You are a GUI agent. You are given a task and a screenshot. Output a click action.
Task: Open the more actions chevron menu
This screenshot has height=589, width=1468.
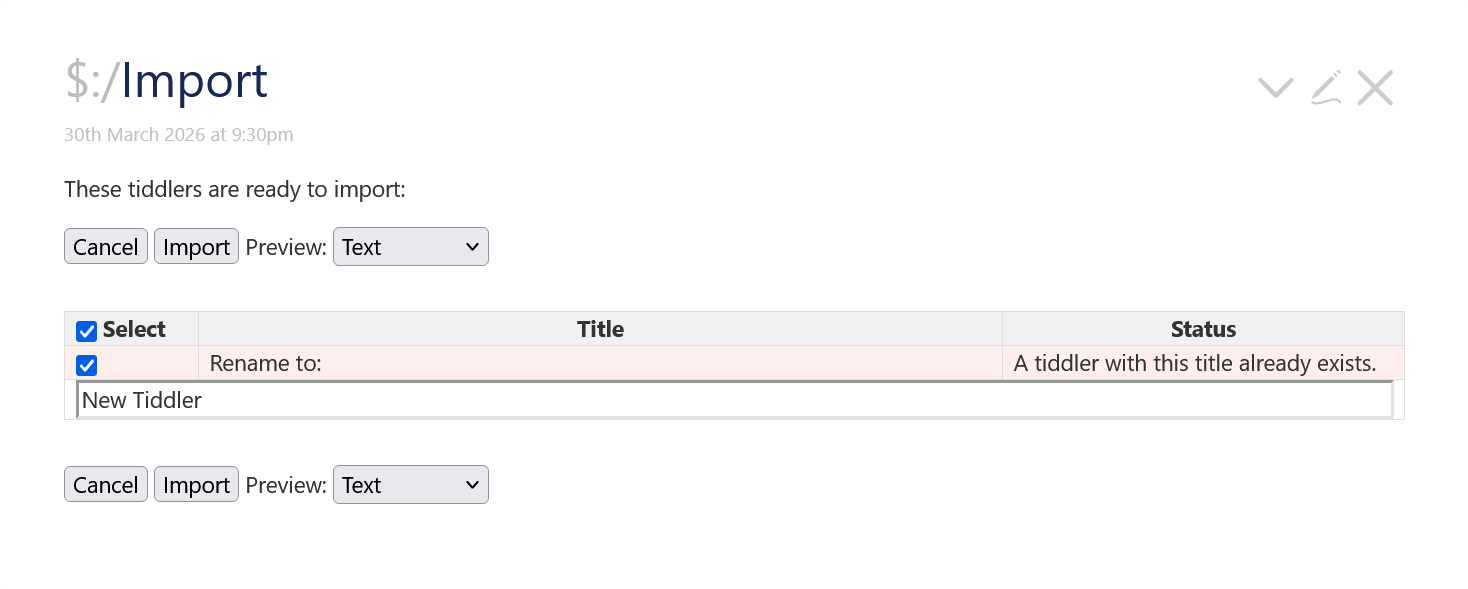pos(1275,88)
